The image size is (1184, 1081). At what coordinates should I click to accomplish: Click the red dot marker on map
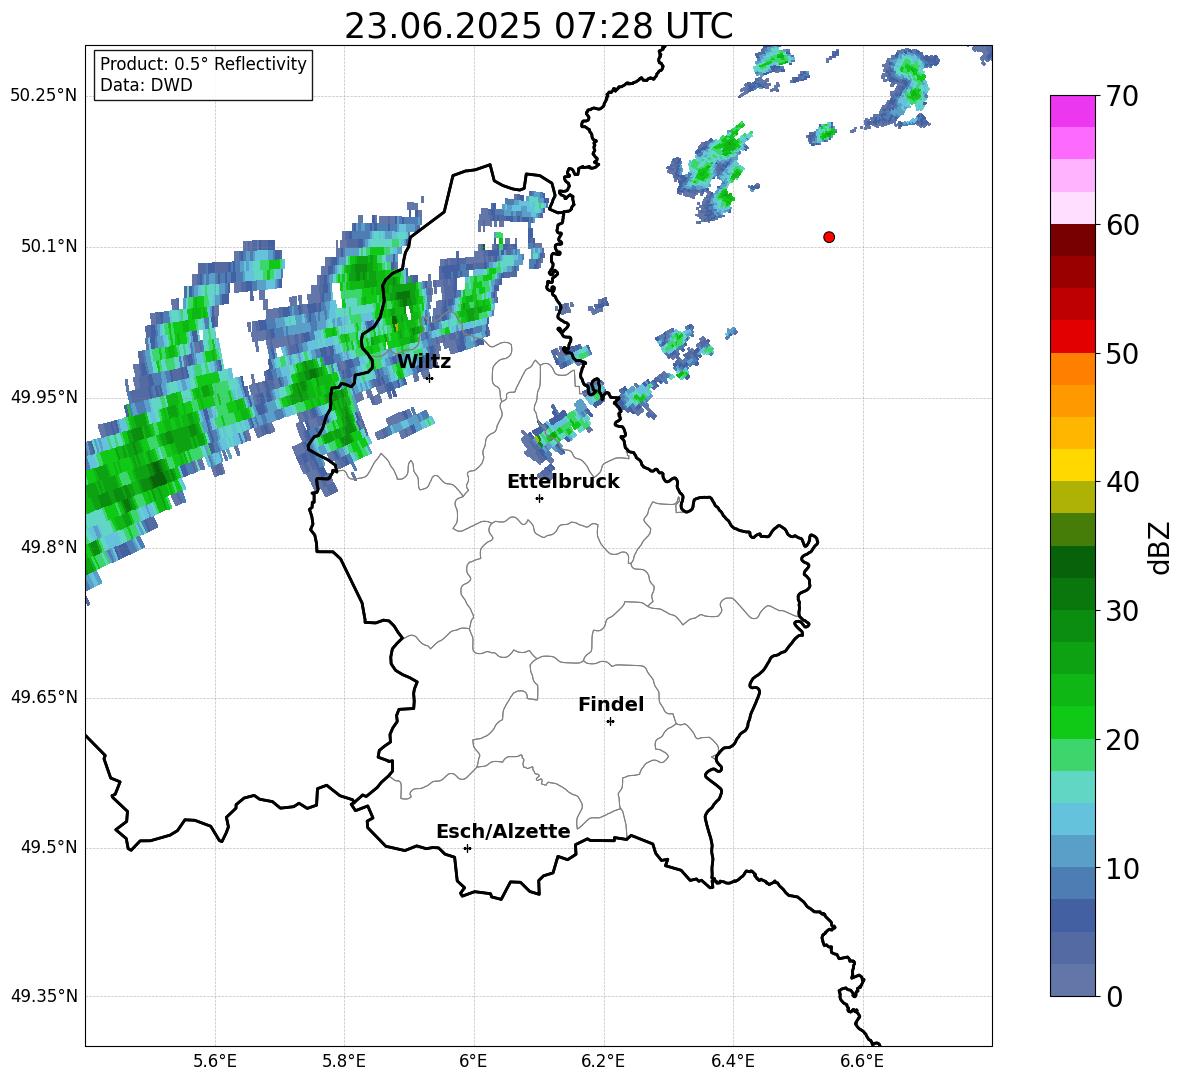click(829, 237)
